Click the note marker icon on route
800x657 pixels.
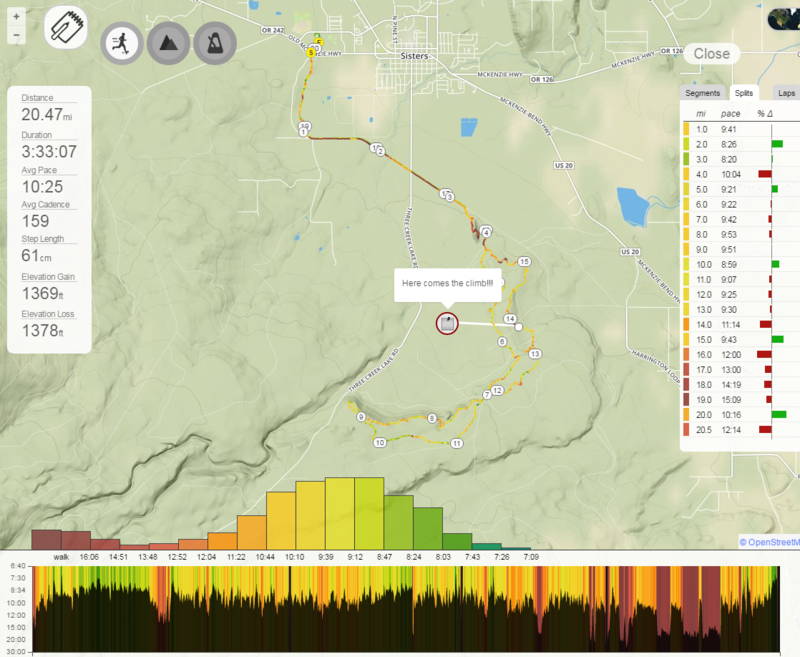[x=447, y=323]
